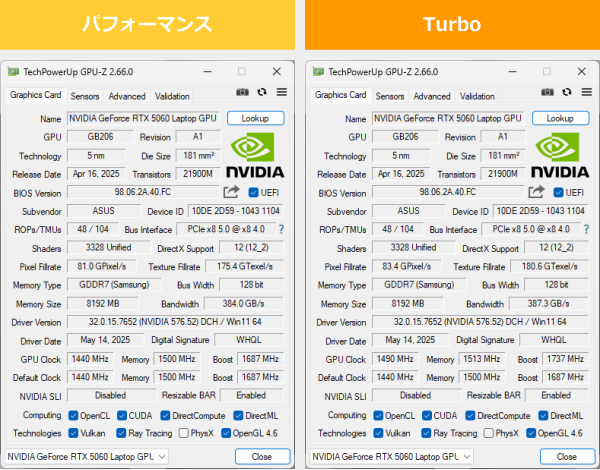Viewport: 600px width, 470px height.
Task: Open the hamburger menu in left GPU-Z window
Action: click(x=281, y=92)
